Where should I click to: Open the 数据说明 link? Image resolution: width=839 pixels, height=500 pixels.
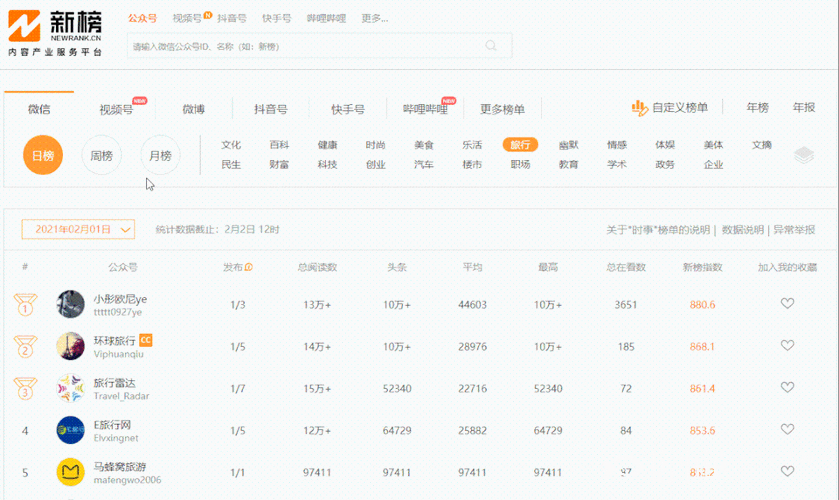[x=743, y=230]
